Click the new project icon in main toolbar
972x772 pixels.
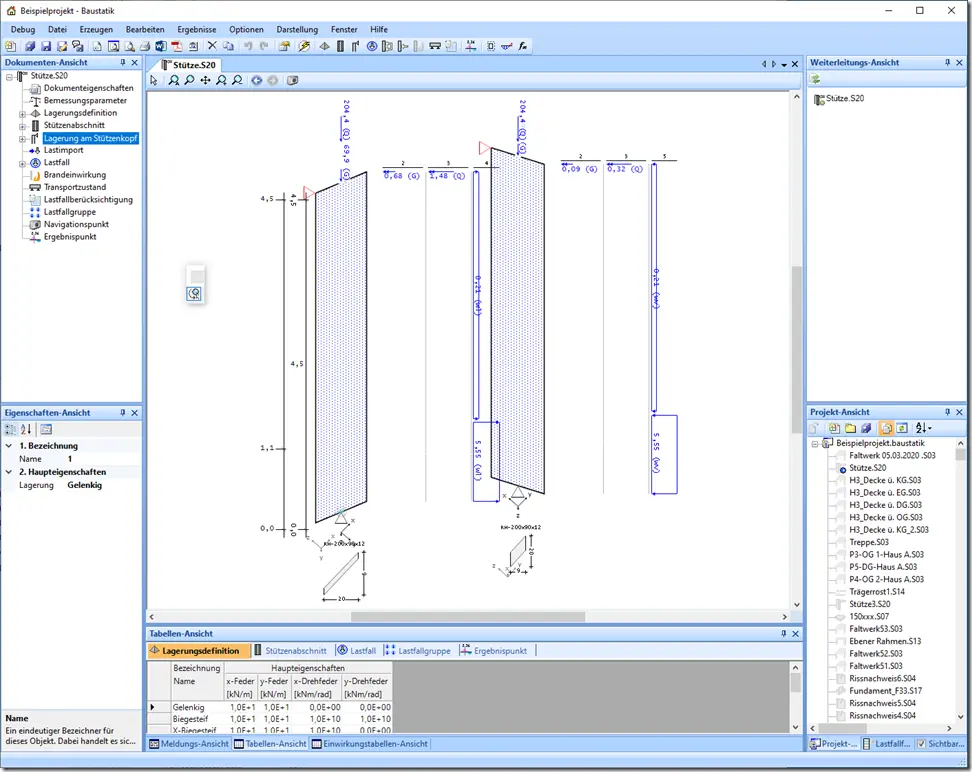[x=11, y=46]
